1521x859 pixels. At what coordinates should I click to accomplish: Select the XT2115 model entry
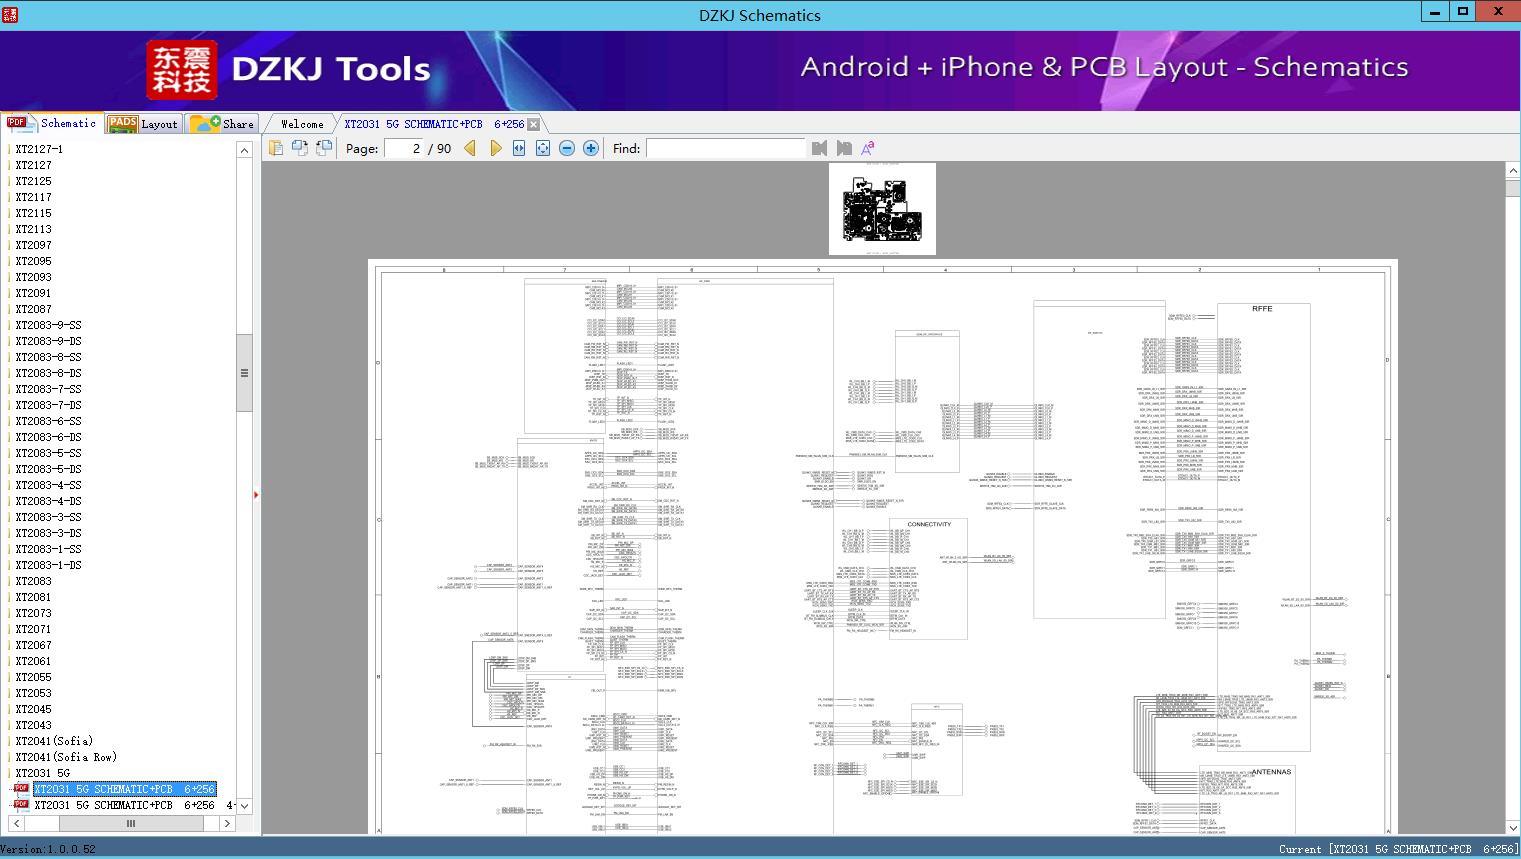tap(33, 213)
